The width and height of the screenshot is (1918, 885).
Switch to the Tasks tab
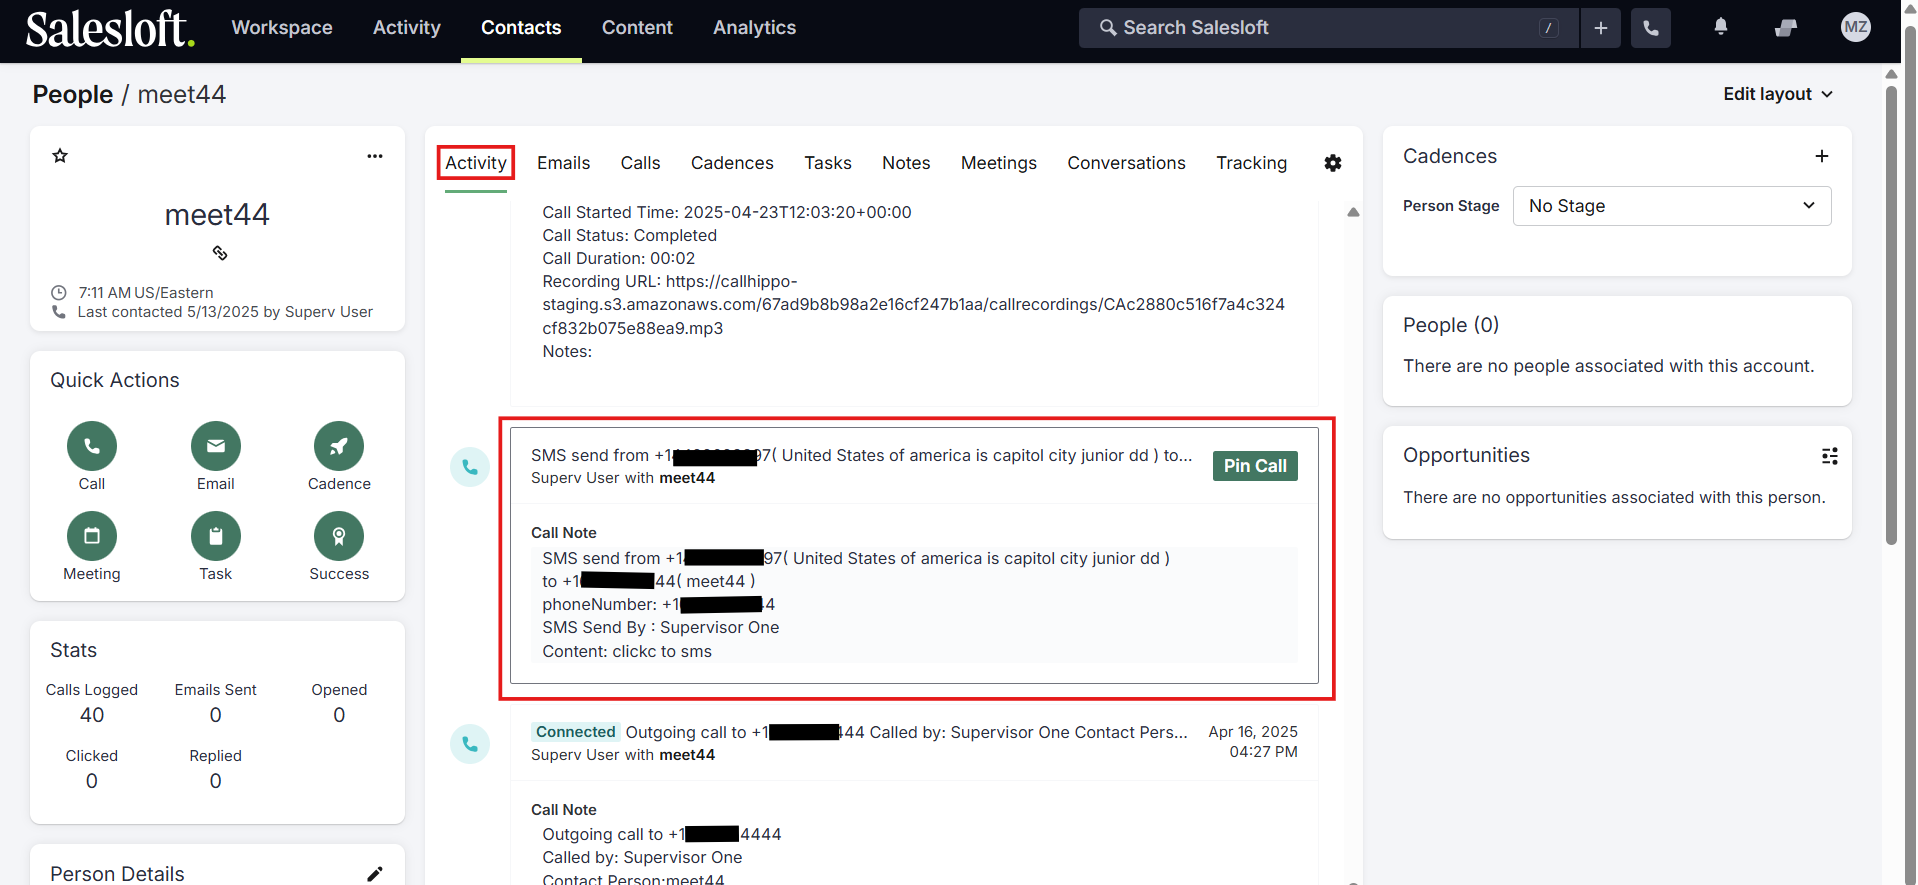[828, 163]
